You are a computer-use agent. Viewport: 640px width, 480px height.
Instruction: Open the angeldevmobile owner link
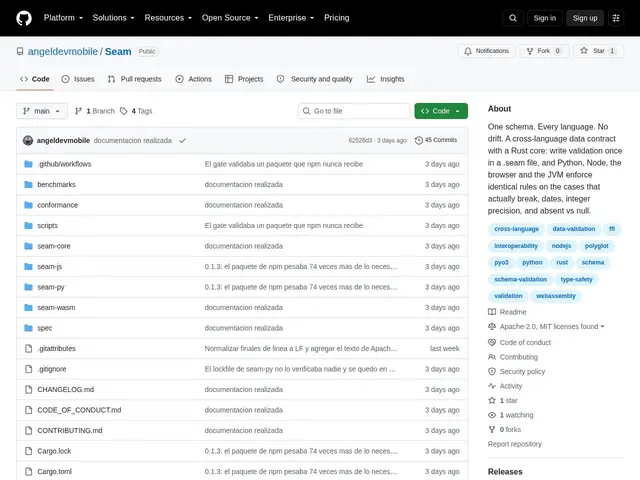point(63,51)
